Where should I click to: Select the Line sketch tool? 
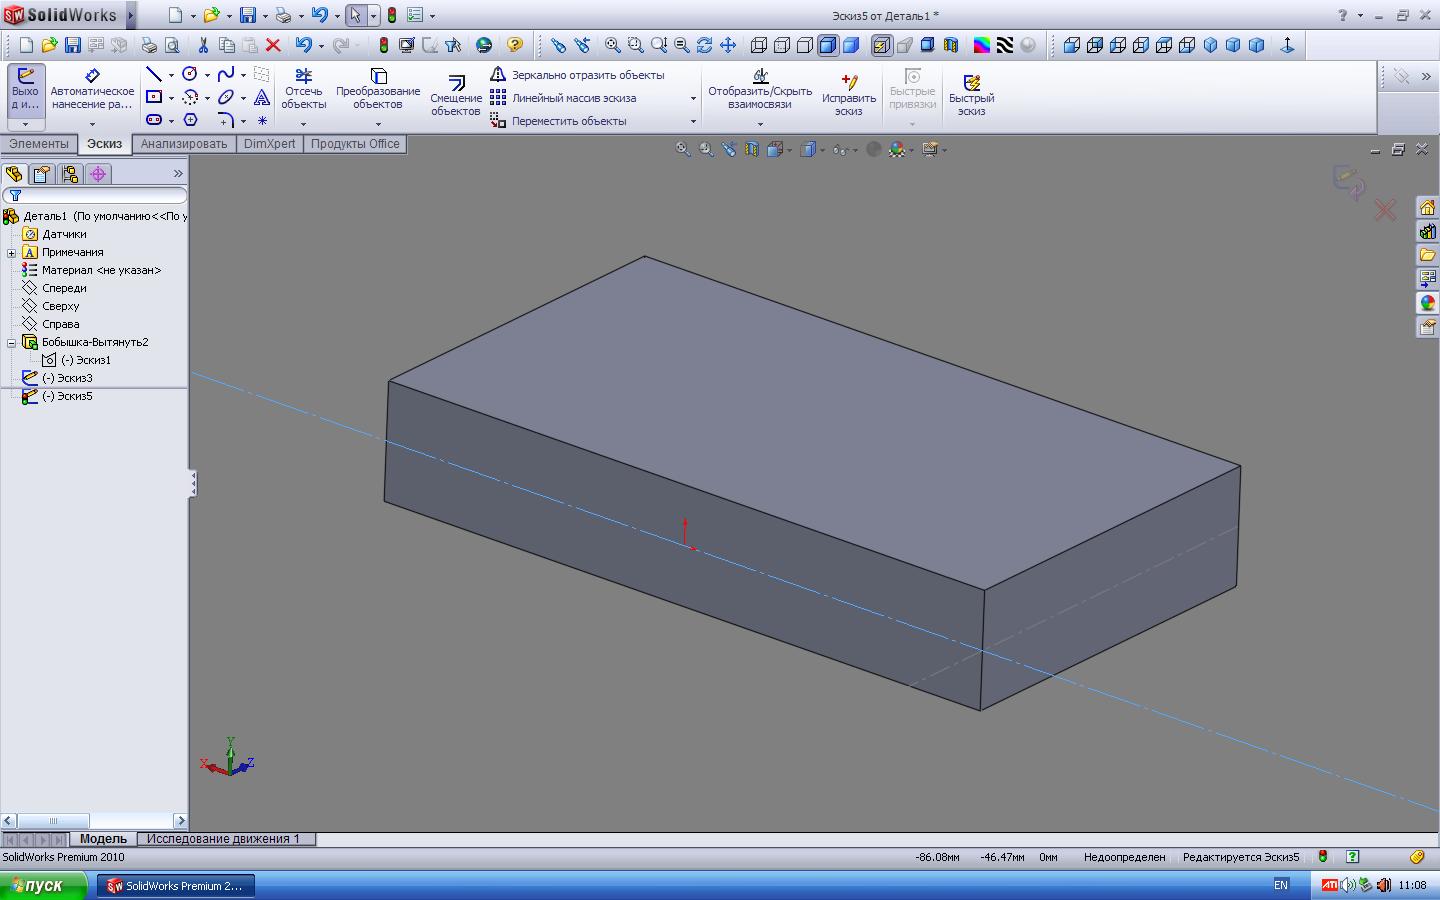click(153, 74)
